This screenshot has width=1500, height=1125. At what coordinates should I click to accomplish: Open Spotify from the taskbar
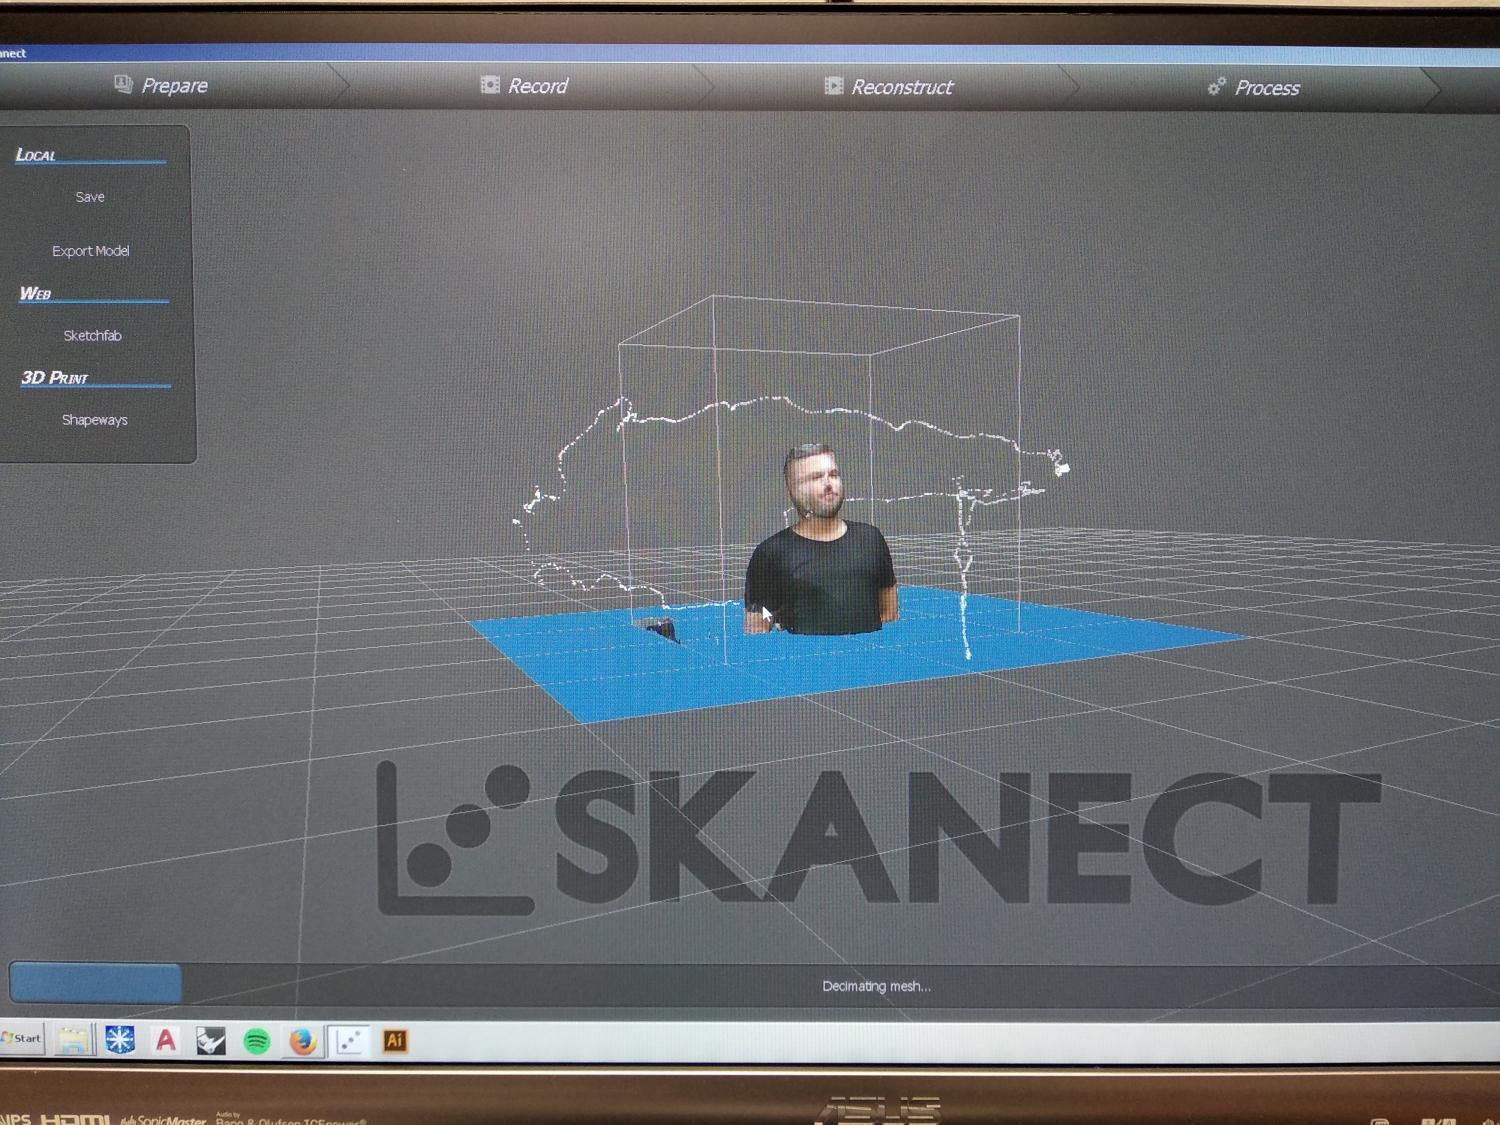tap(257, 1041)
